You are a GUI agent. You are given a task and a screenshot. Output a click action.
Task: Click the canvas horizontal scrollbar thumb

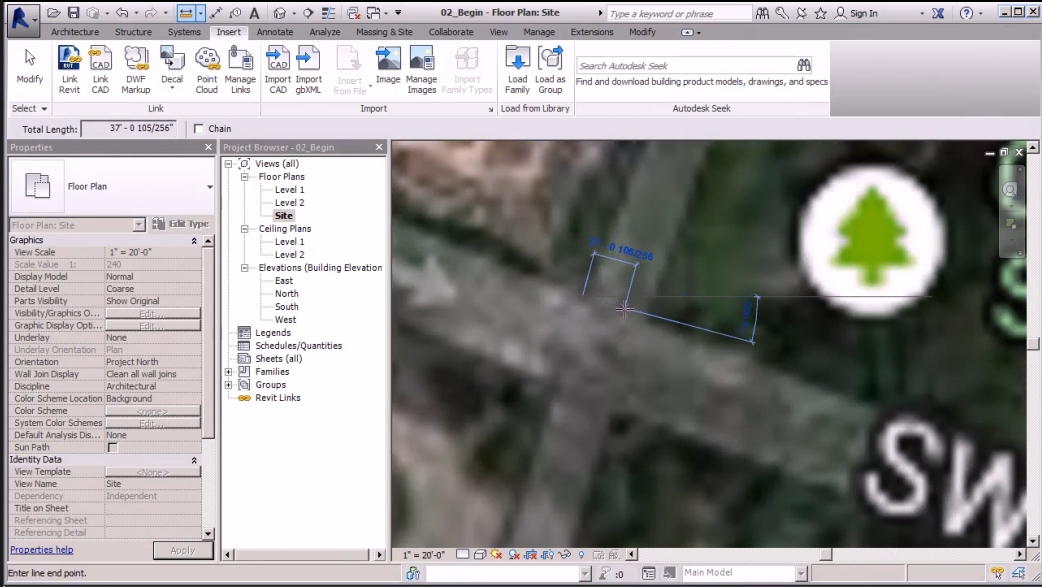825,554
